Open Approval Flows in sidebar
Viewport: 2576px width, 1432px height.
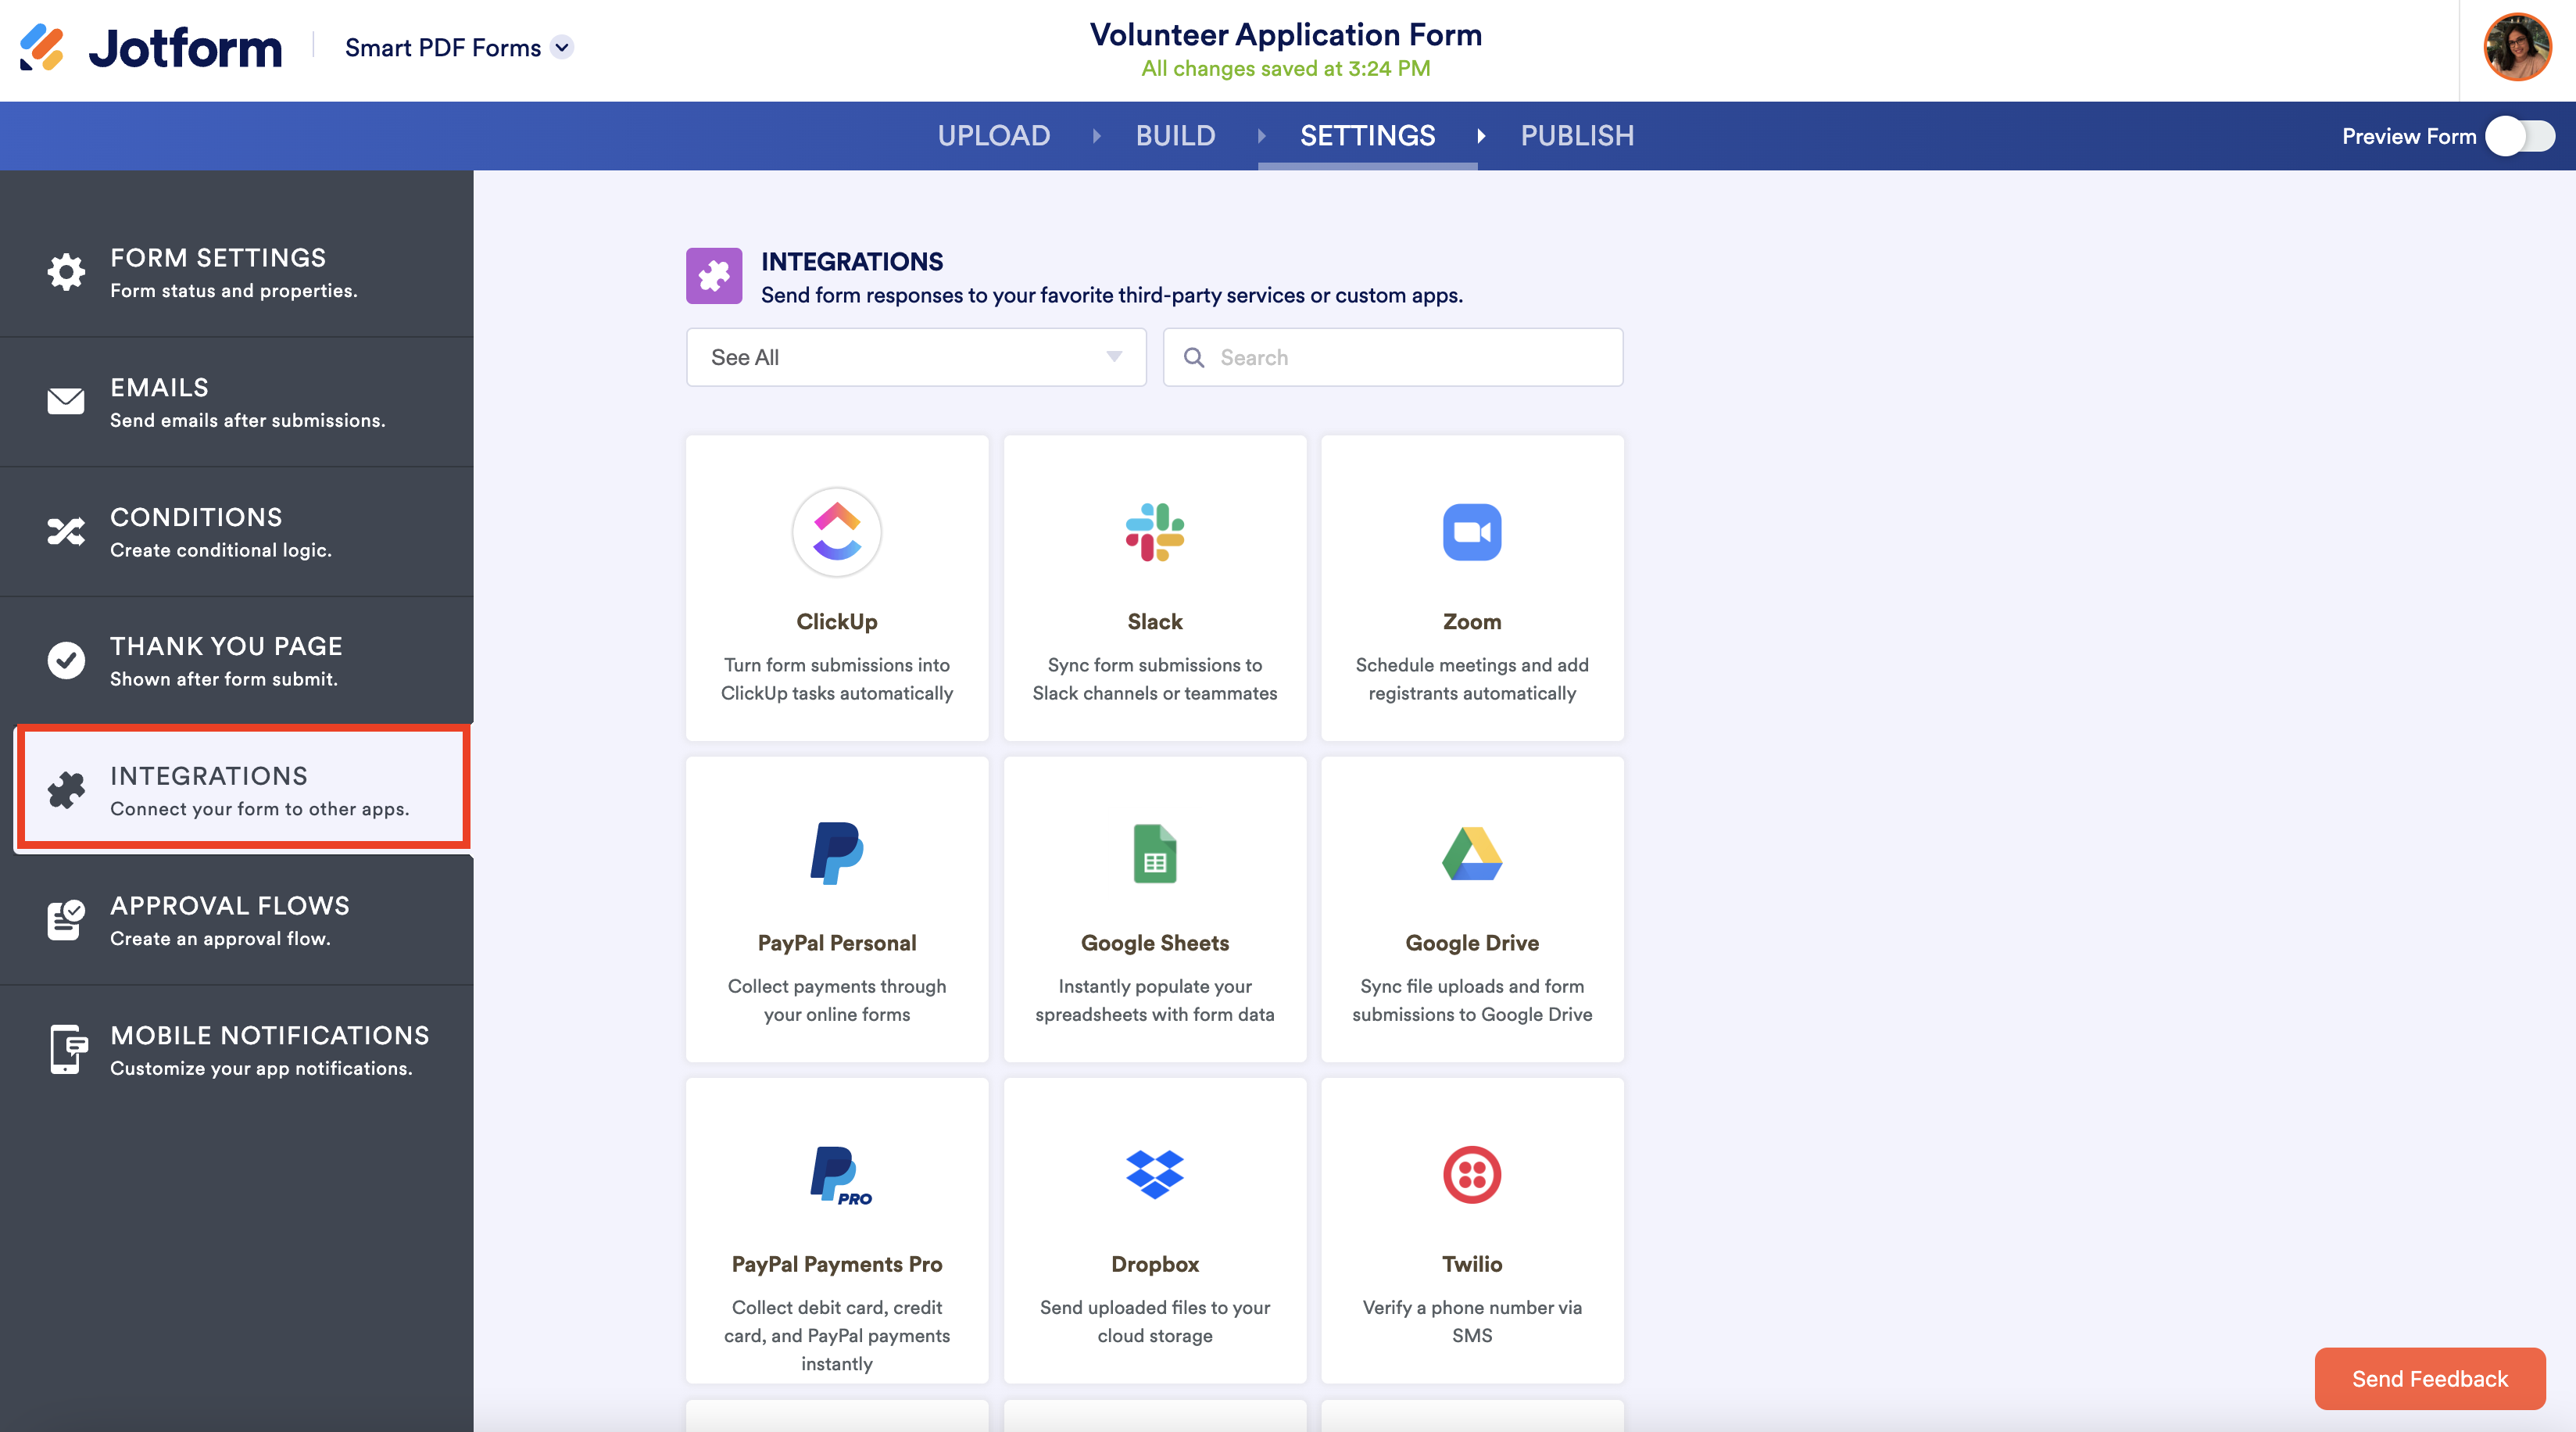(236, 920)
